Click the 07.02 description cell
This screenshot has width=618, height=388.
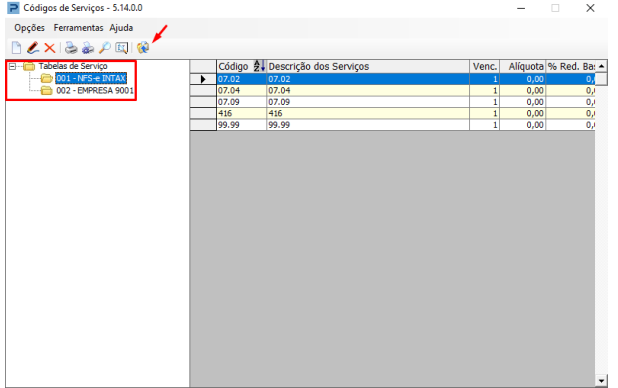pyautogui.click(x=368, y=79)
